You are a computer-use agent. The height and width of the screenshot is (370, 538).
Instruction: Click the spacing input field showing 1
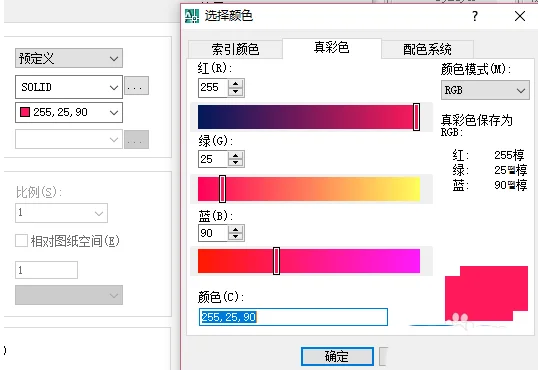[46, 270]
